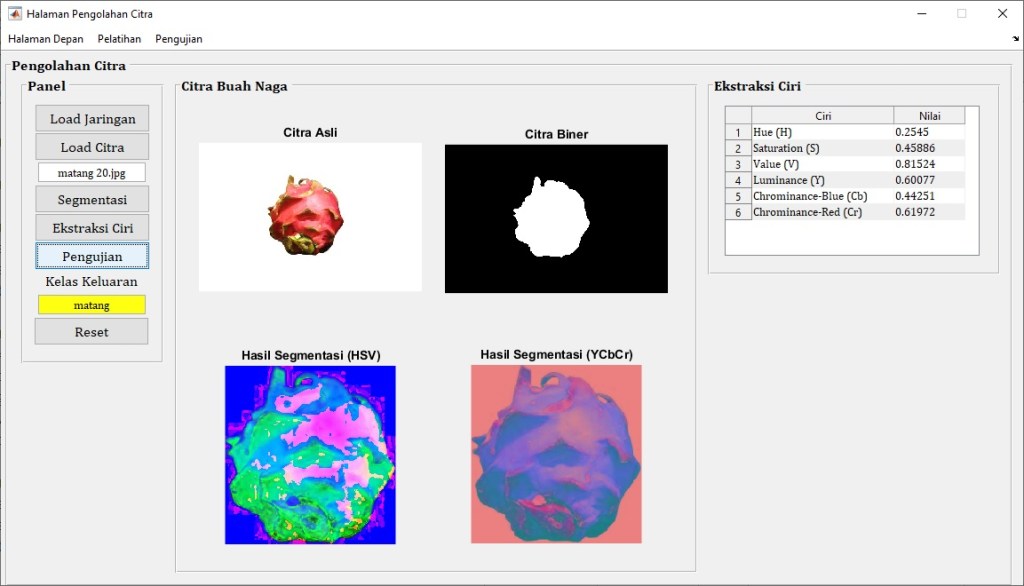Click the Pengujian button in Panel
This screenshot has height=586, width=1024.
tap(92, 256)
